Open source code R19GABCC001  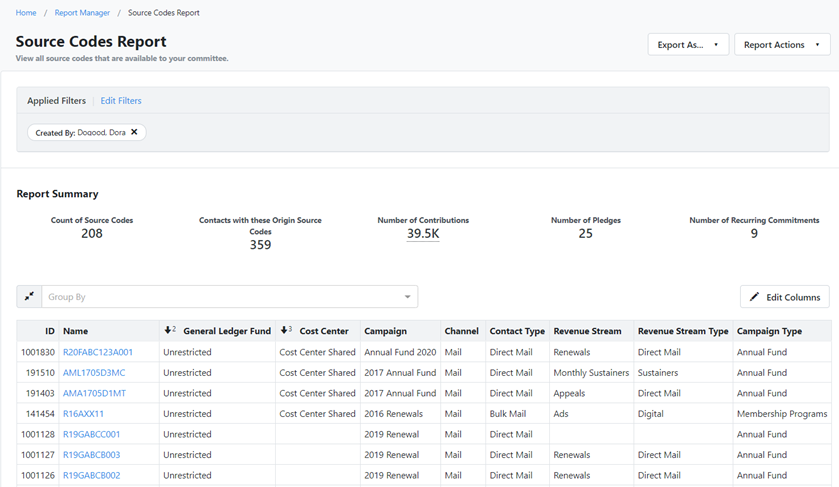pyautogui.click(x=91, y=435)
